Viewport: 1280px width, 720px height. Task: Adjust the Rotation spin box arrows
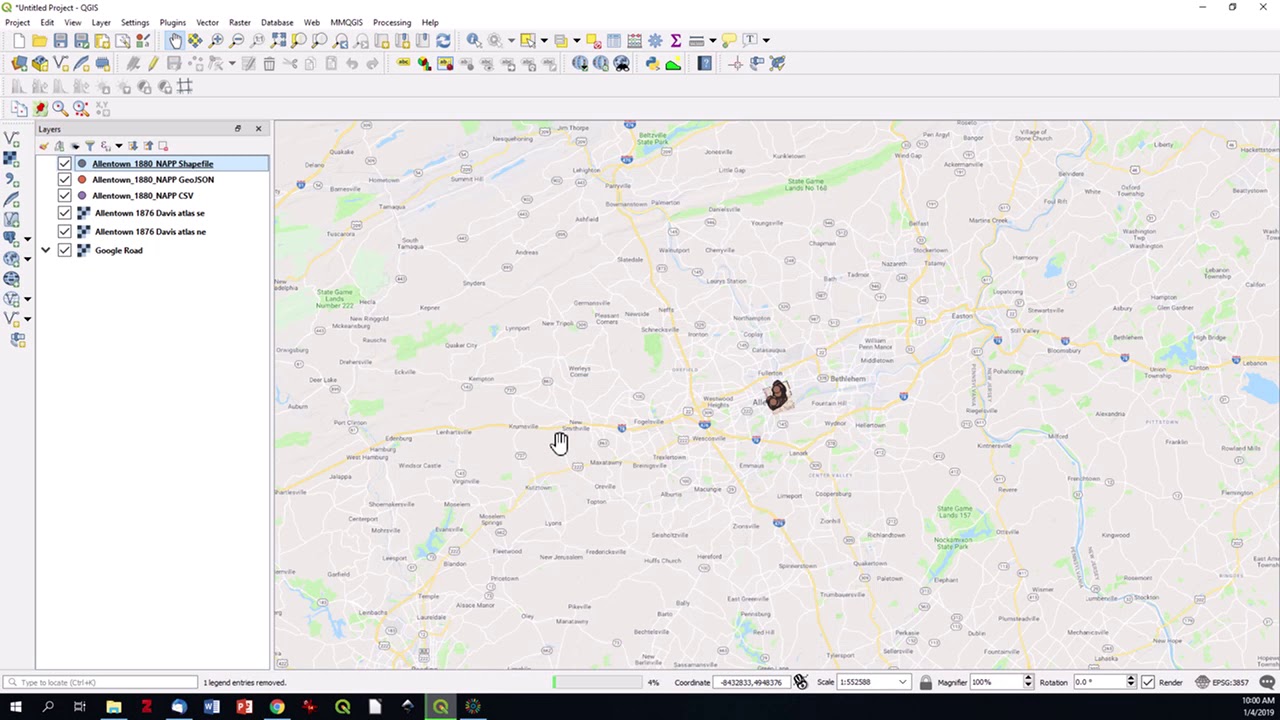pos(1131,682)
